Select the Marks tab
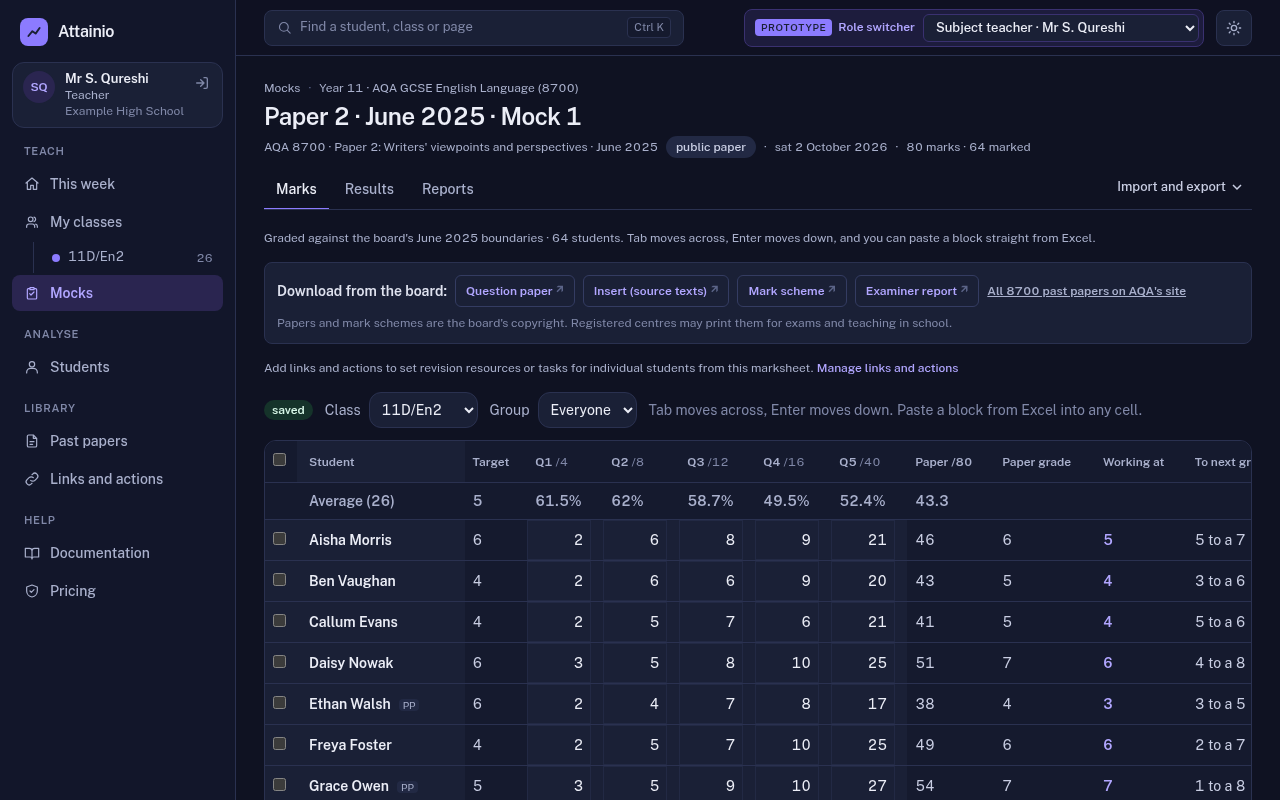 click(296, 189)
